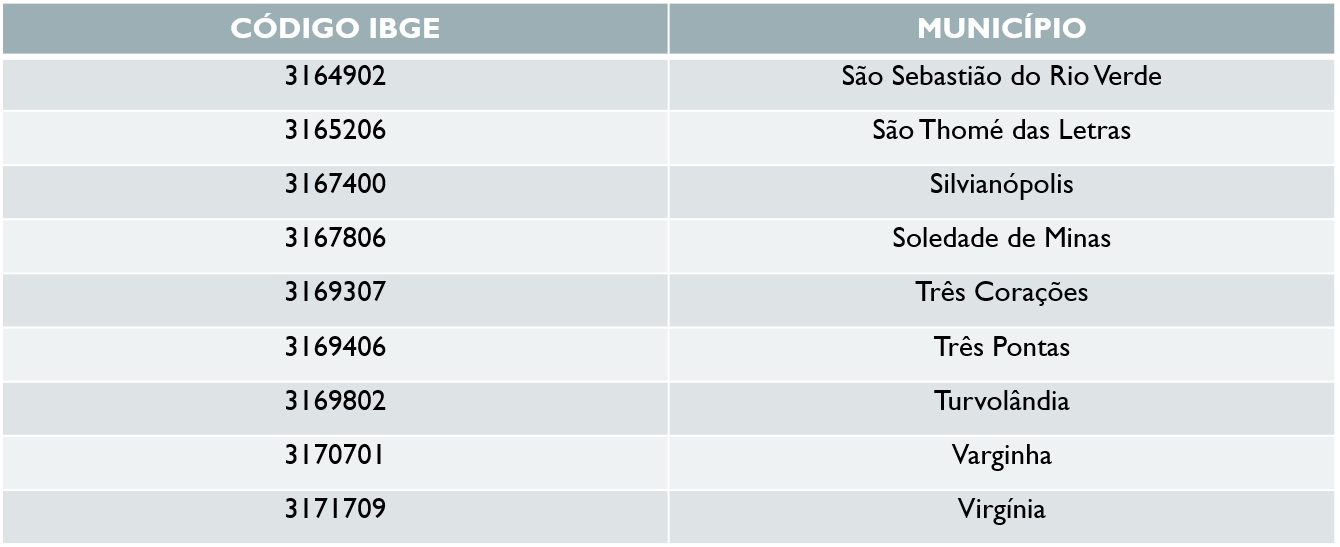Viewport: 1340px width, 547px height.
Task: Select the Turvolândia municipality cell
Action: [1001, 408]
